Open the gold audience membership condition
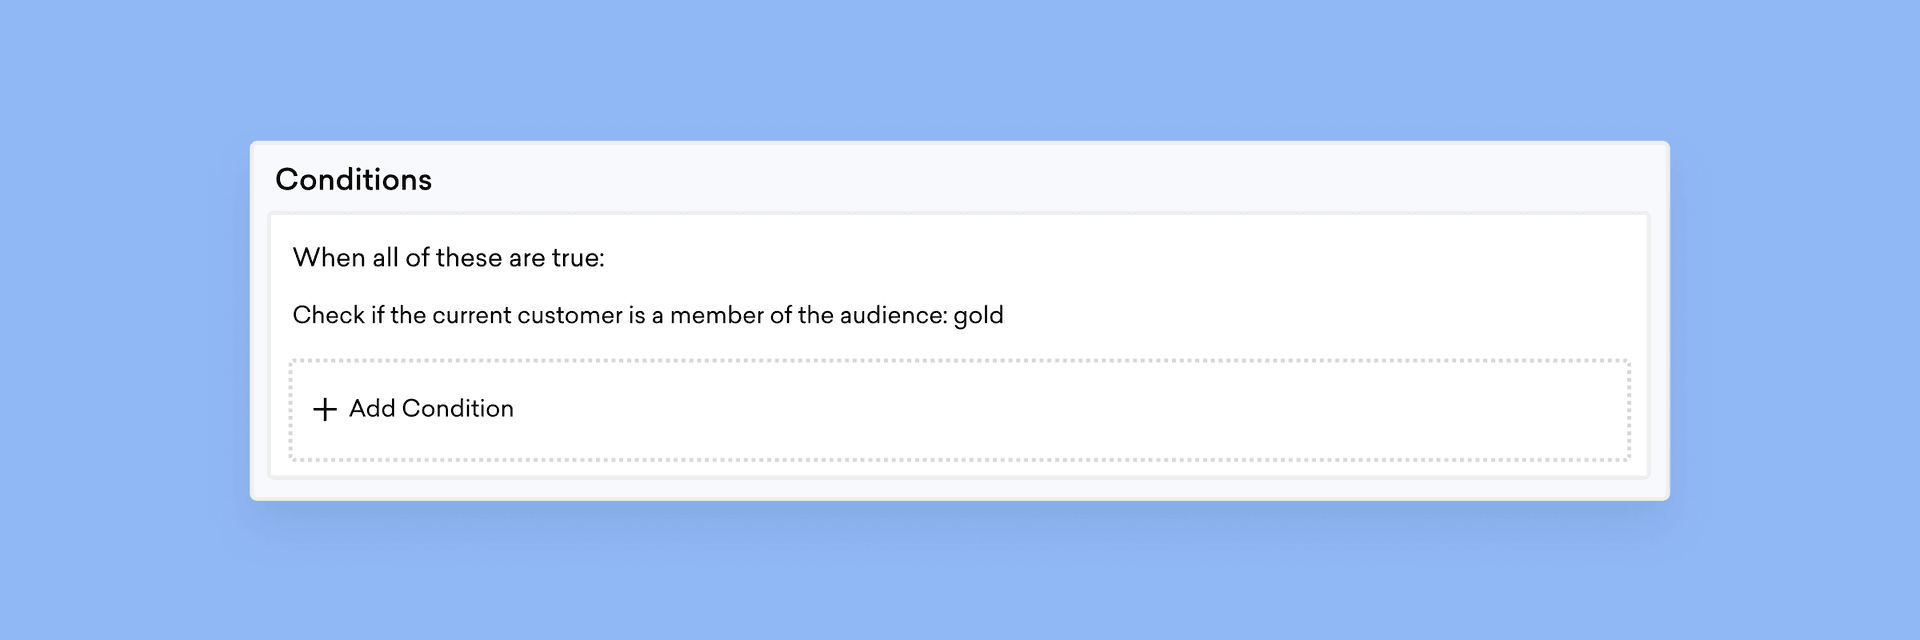Screen dimensions: 1920x640 (x=647, y=316)
